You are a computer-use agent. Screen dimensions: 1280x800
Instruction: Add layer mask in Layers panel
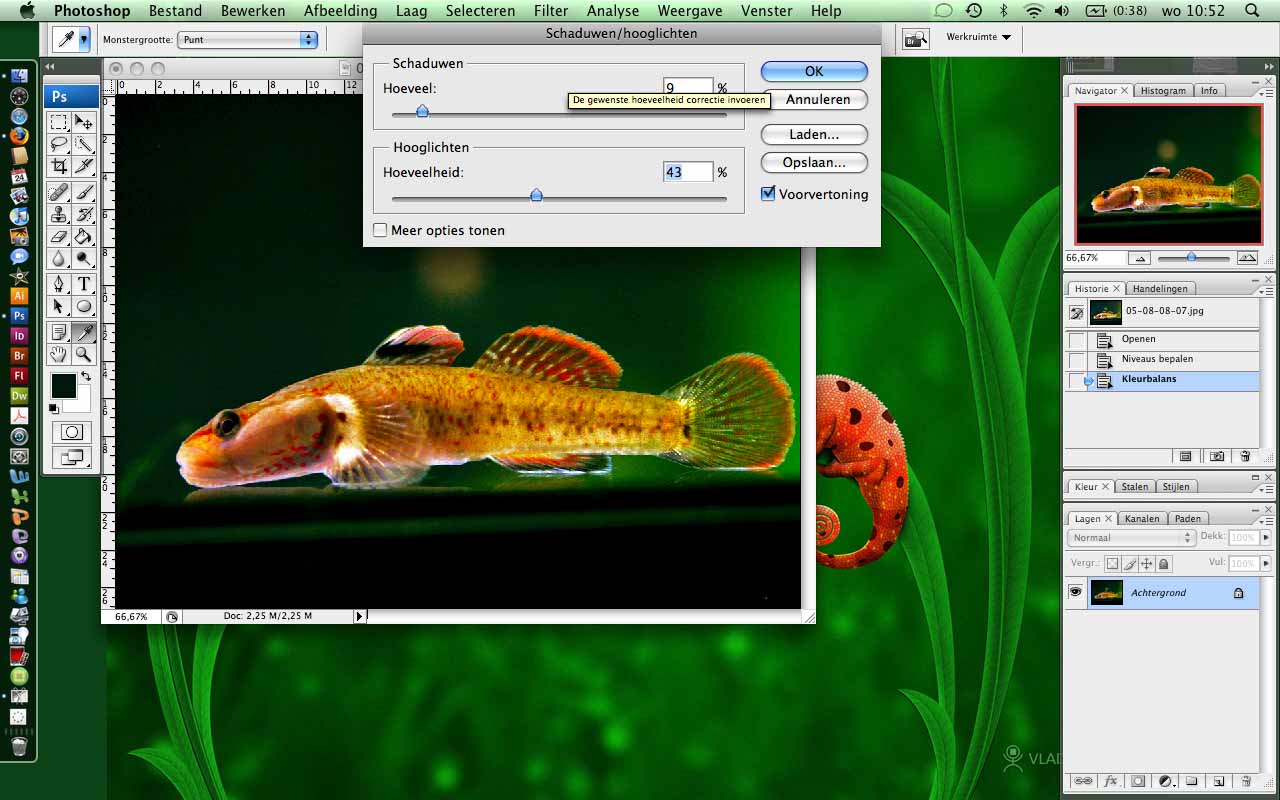click(1137, 781)
